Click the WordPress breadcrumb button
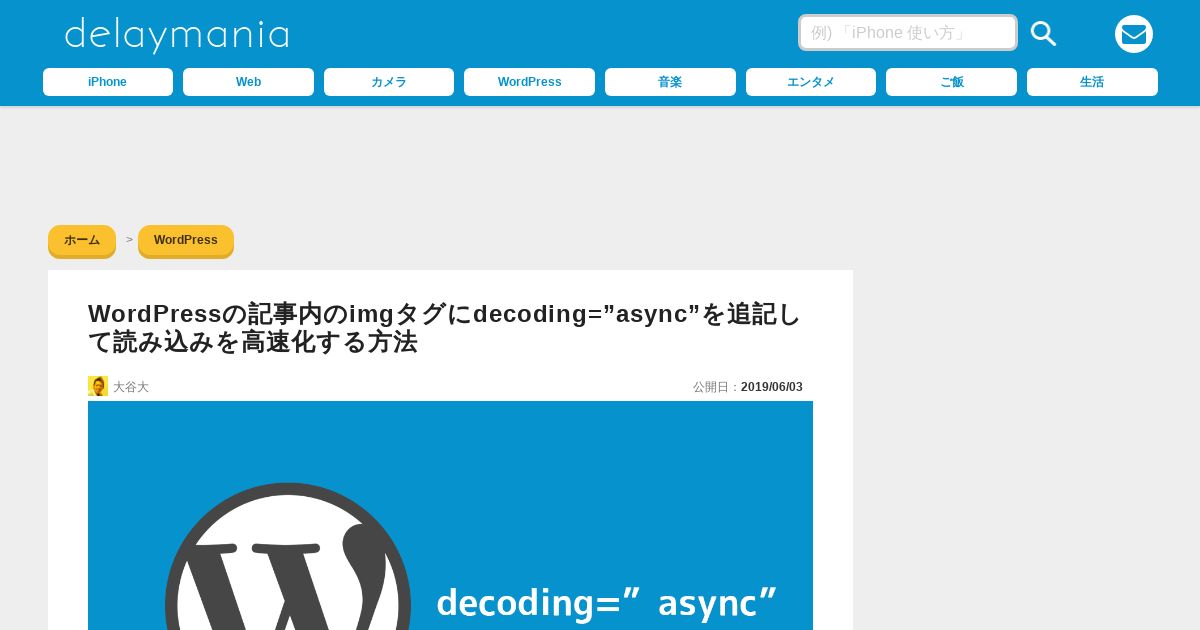 (186, 241)
